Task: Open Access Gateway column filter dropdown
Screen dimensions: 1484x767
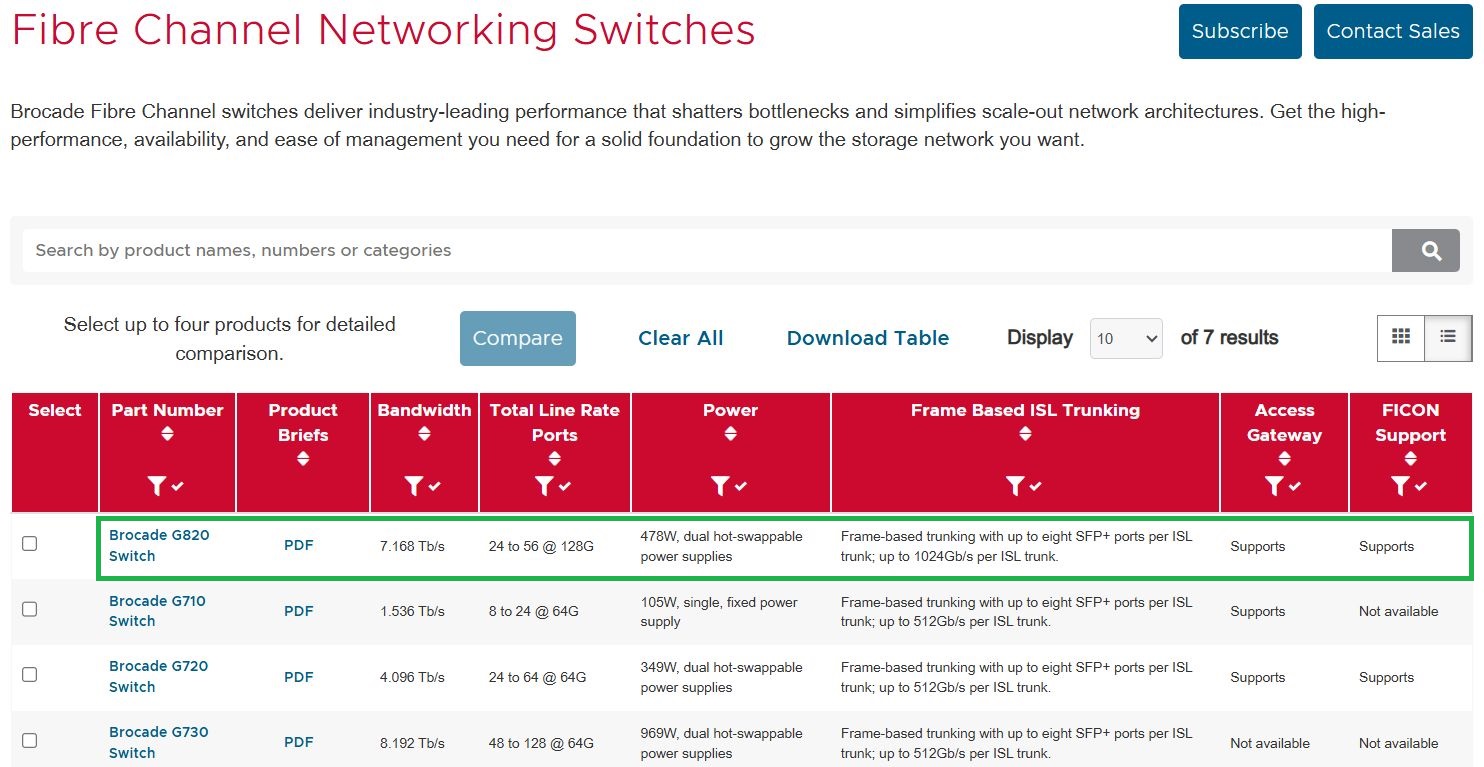Action: point(1274,486)
